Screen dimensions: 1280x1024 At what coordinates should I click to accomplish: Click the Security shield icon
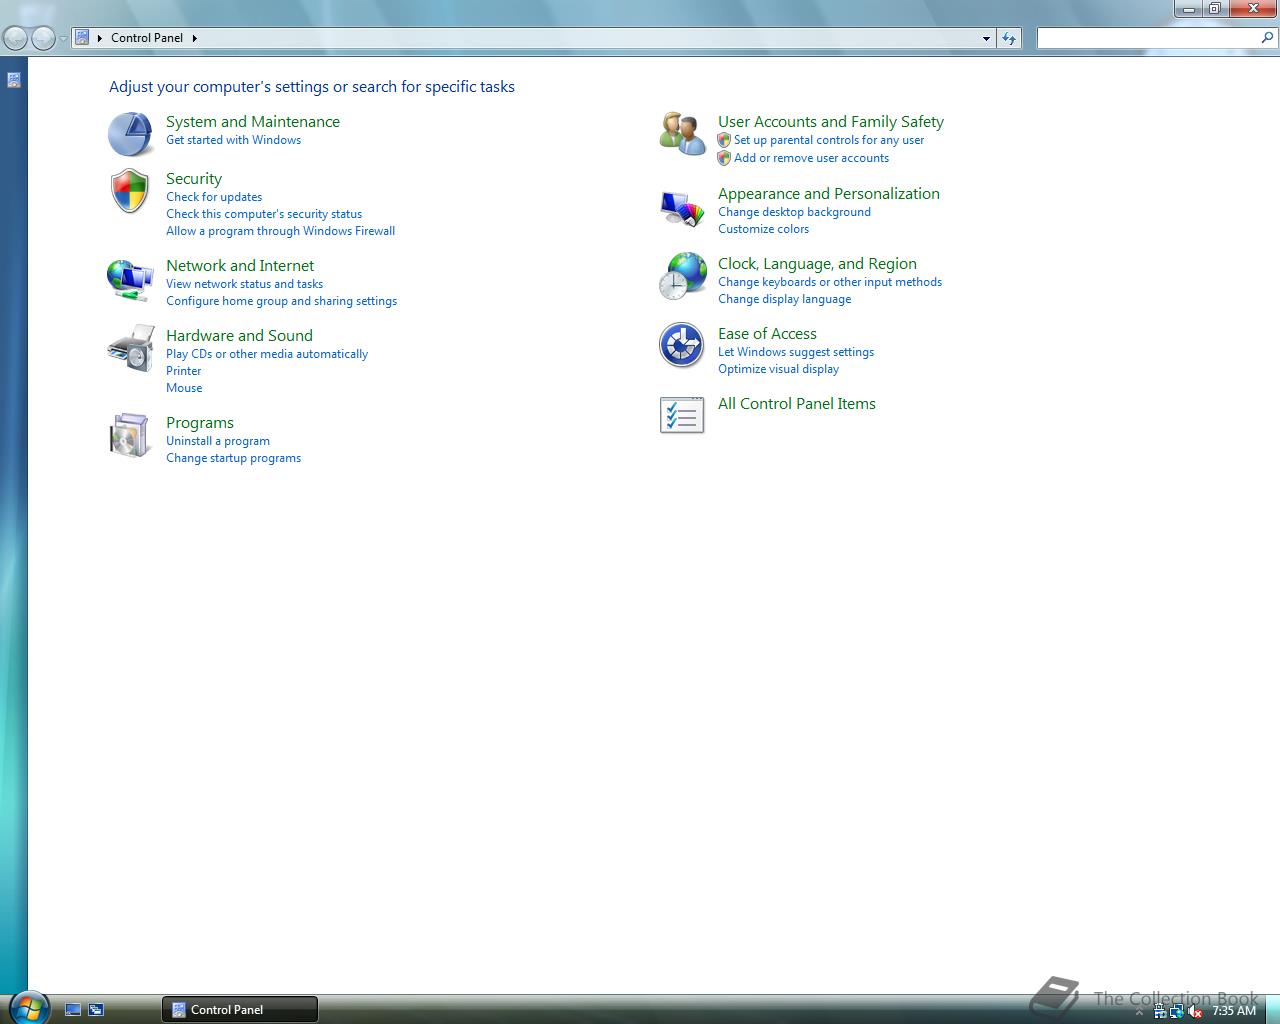pos(130,191)
